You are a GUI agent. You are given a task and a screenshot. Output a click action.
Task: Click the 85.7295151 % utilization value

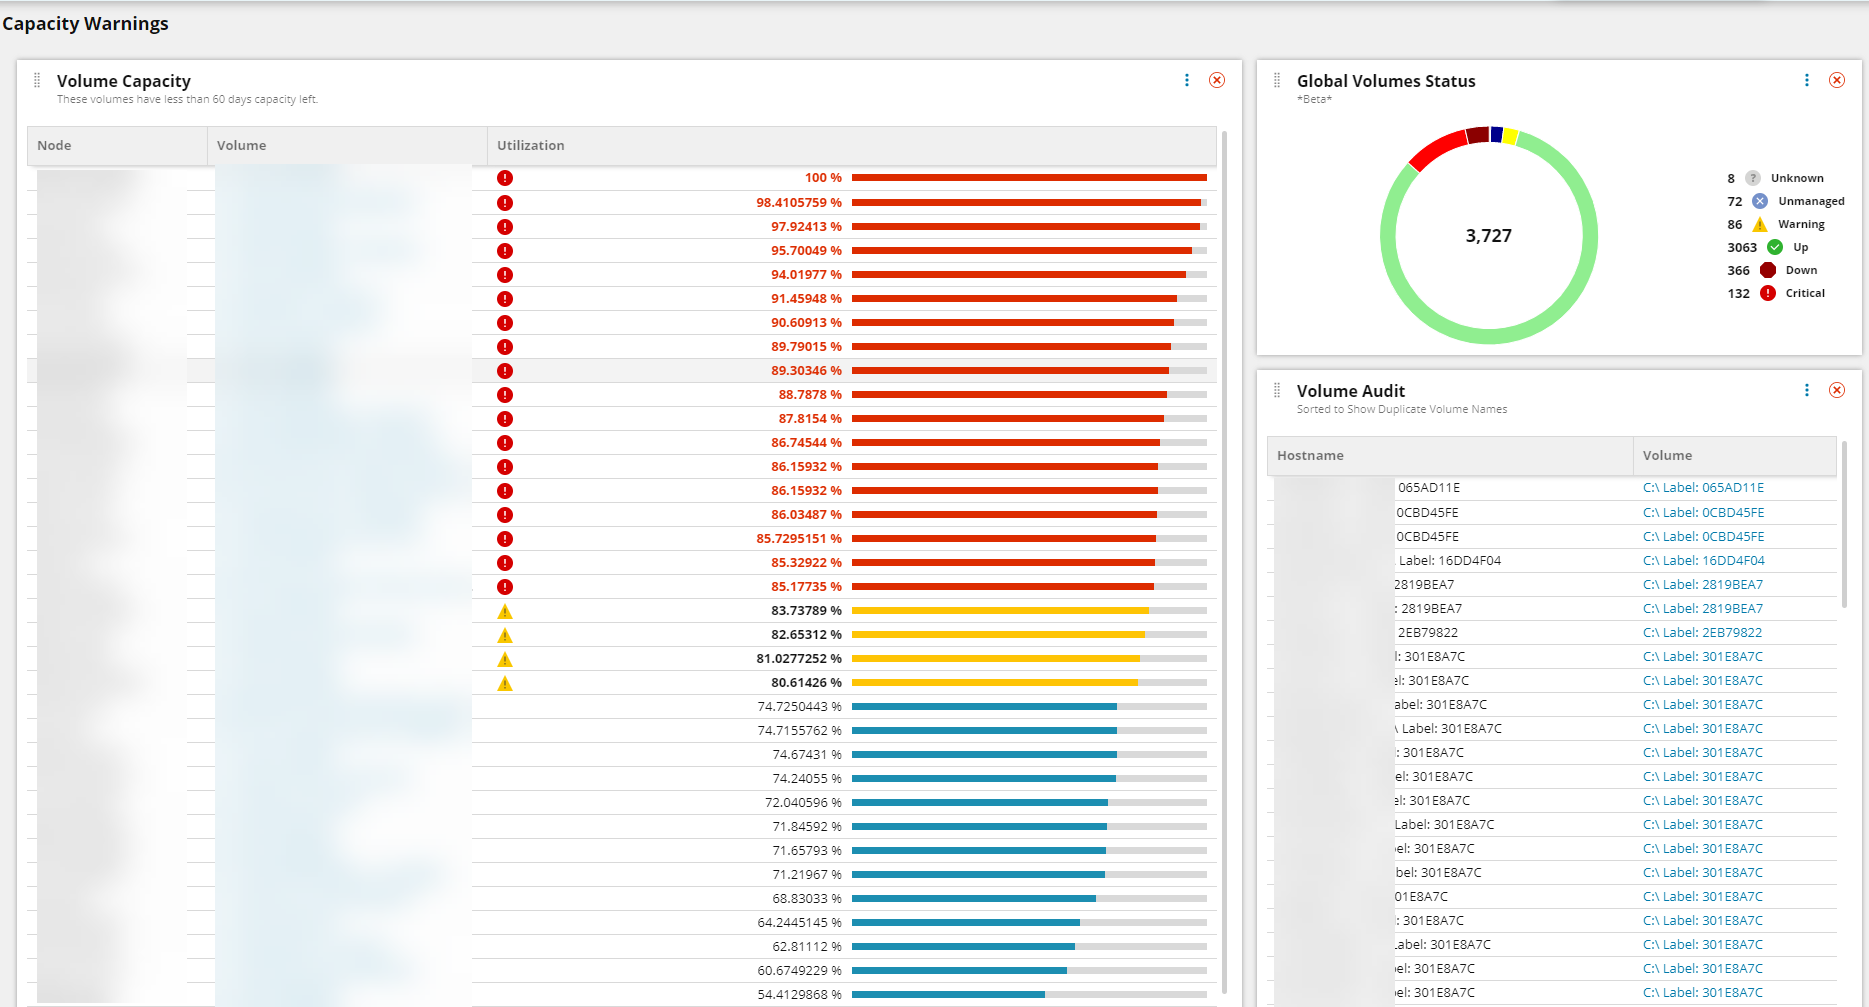(x=799, y=539)
